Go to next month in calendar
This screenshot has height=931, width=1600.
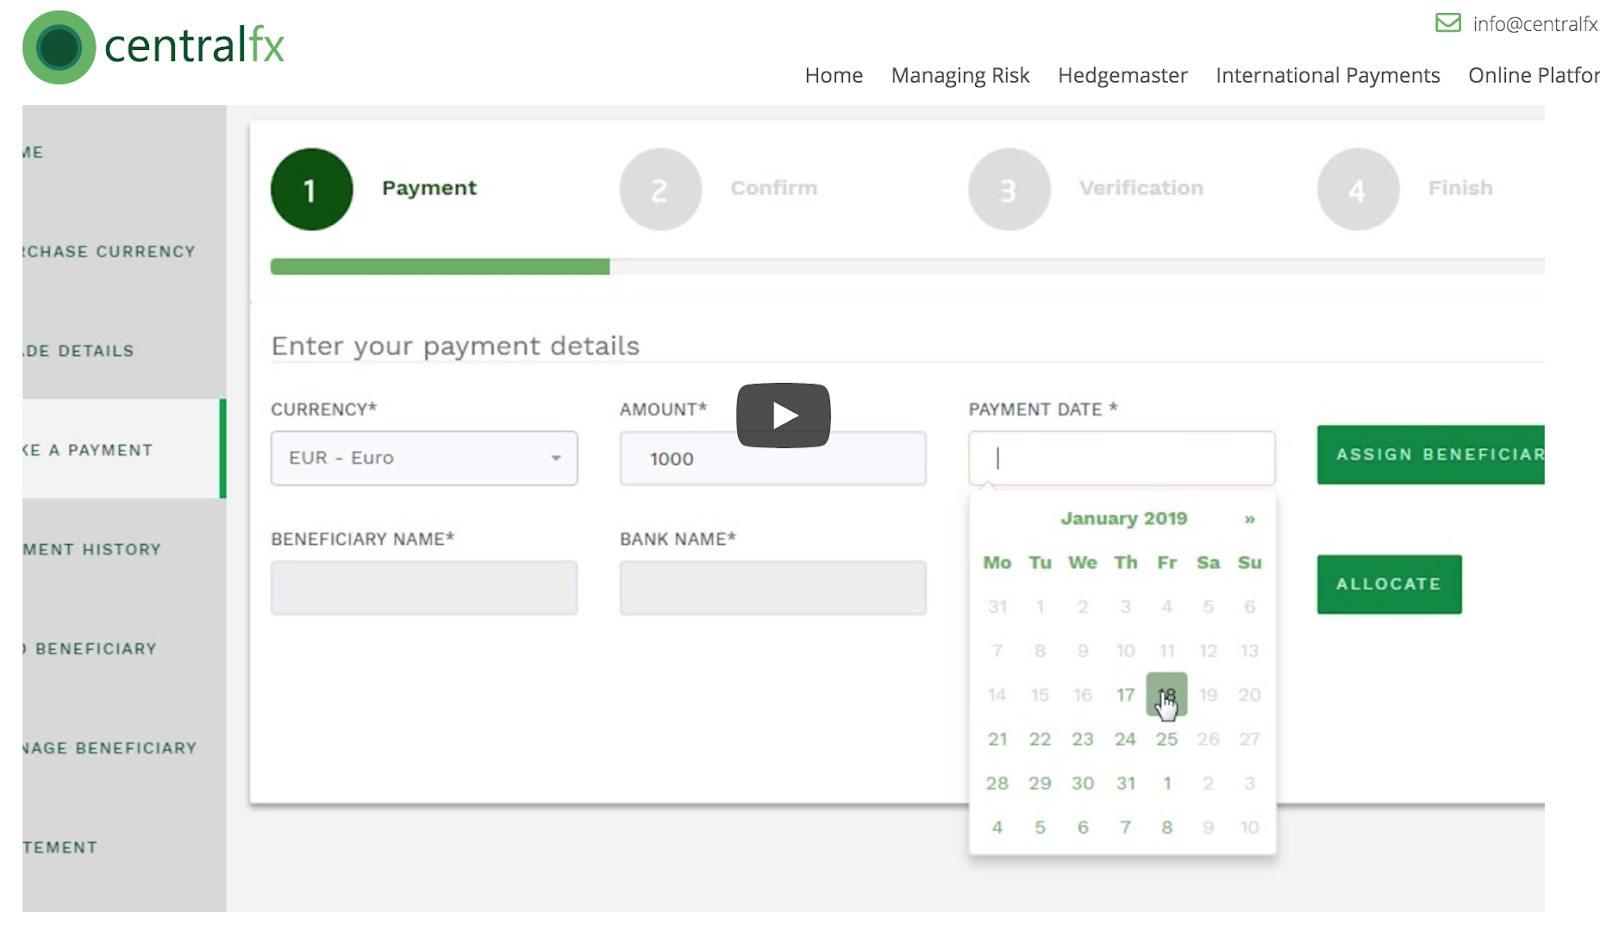[x=1249, y=519]
